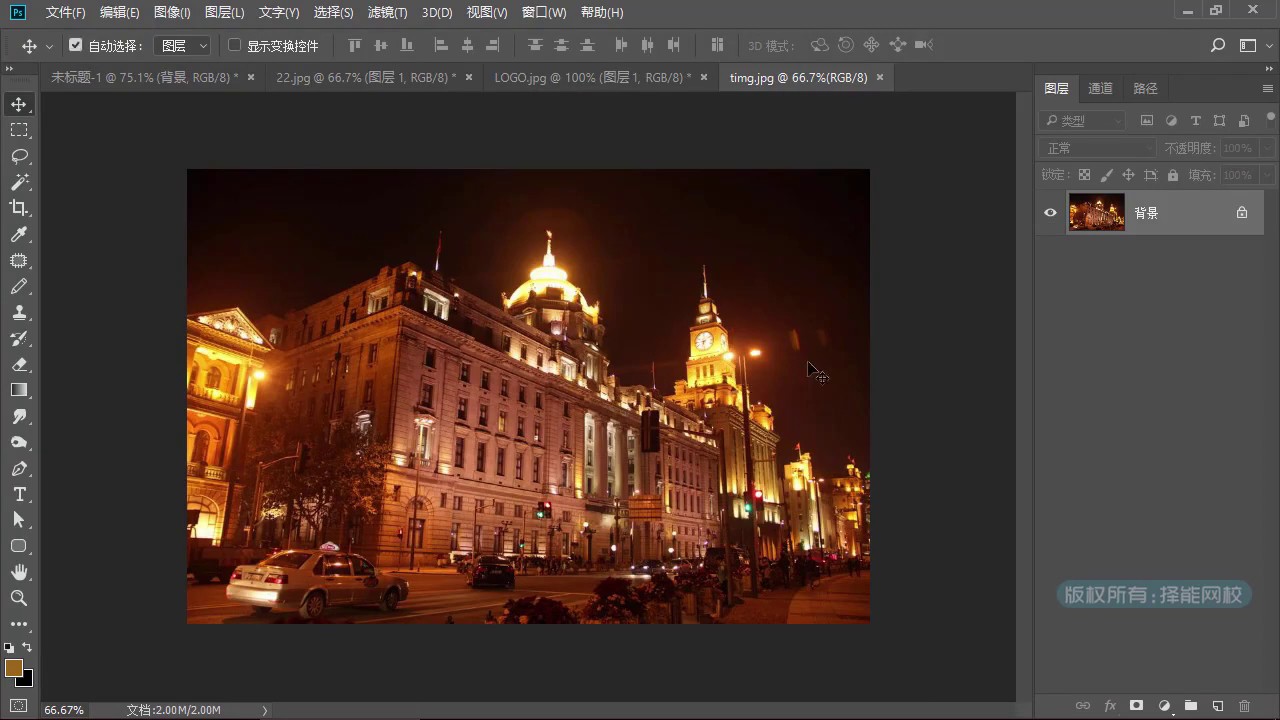The height and width of the screenshot is (720, 1280).
Task: Select the Lasso tool
Action: [x=19, y=156]
